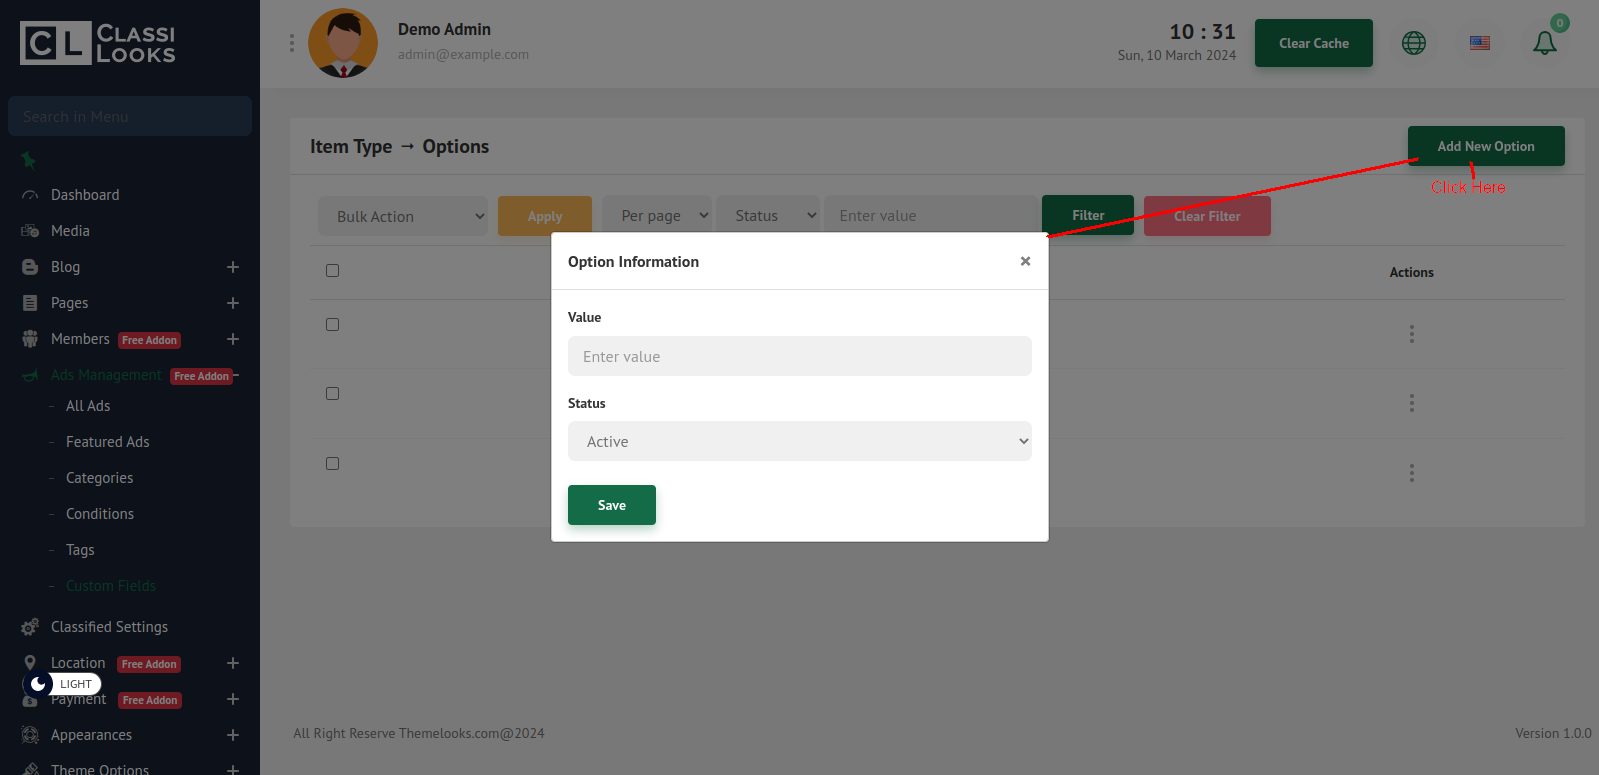Tick the third row's checkbox
Viewport: 1599px width, 775px height.
coord(333,464)
